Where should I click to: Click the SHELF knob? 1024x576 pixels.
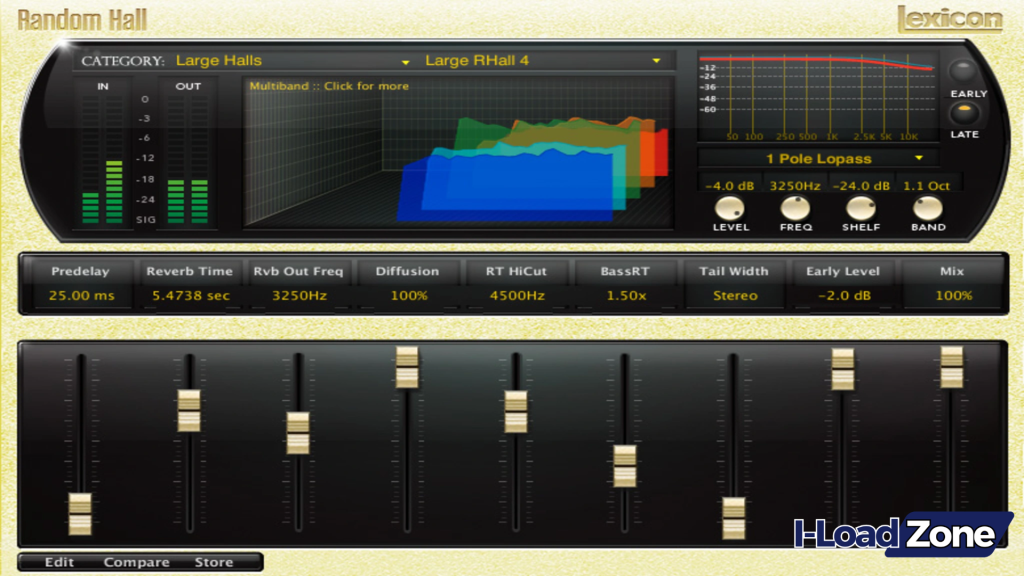coord(861,208)
